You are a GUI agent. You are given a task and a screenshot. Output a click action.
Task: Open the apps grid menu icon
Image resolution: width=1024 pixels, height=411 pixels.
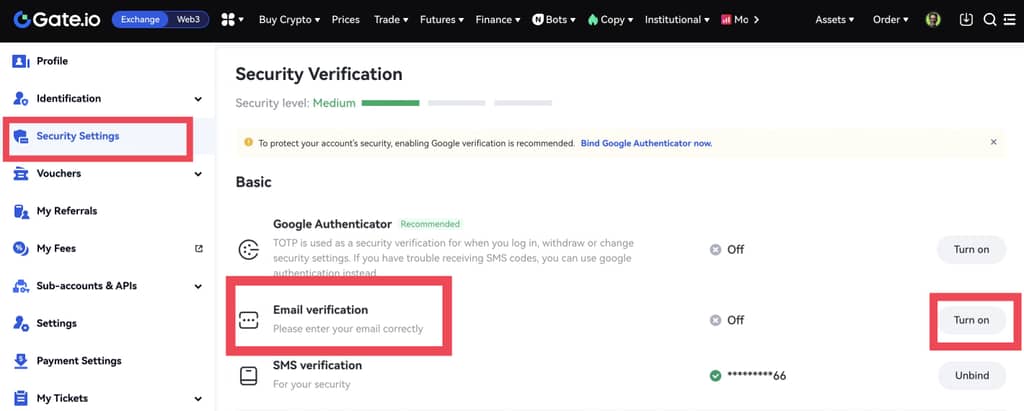[228, 19]
